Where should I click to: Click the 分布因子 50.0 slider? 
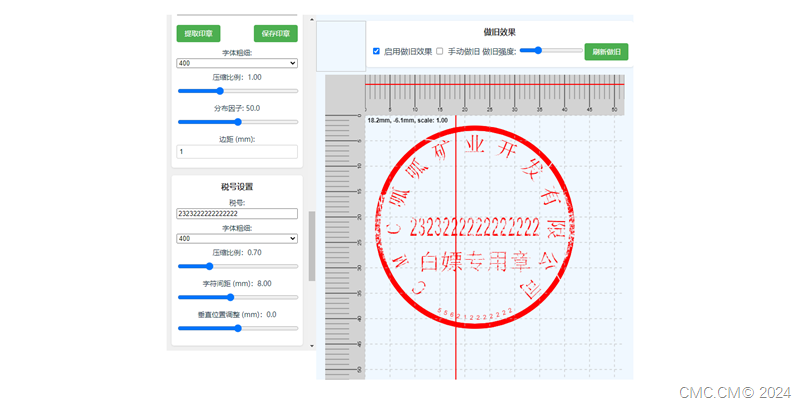point(238,122)
